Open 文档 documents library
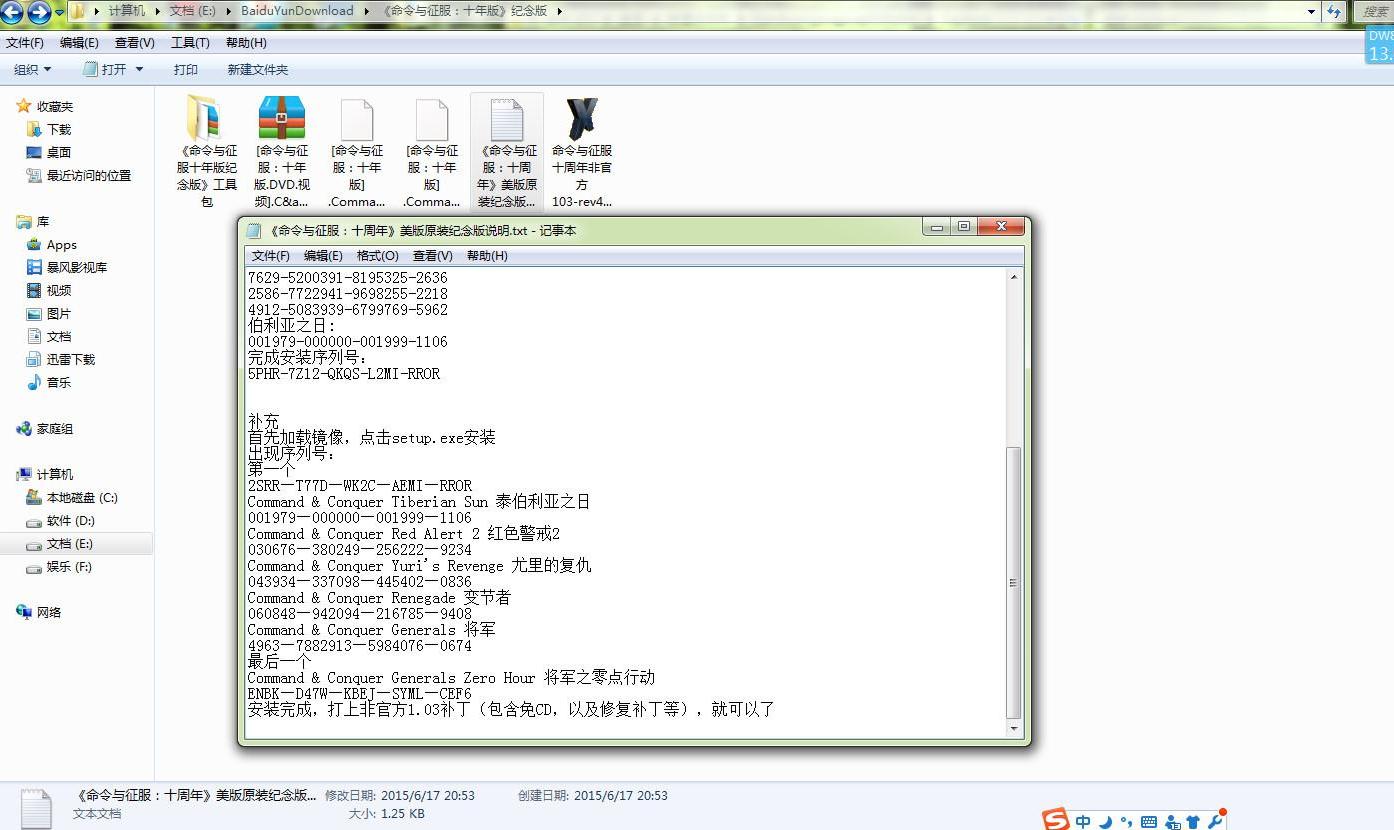 pos(49,336)
